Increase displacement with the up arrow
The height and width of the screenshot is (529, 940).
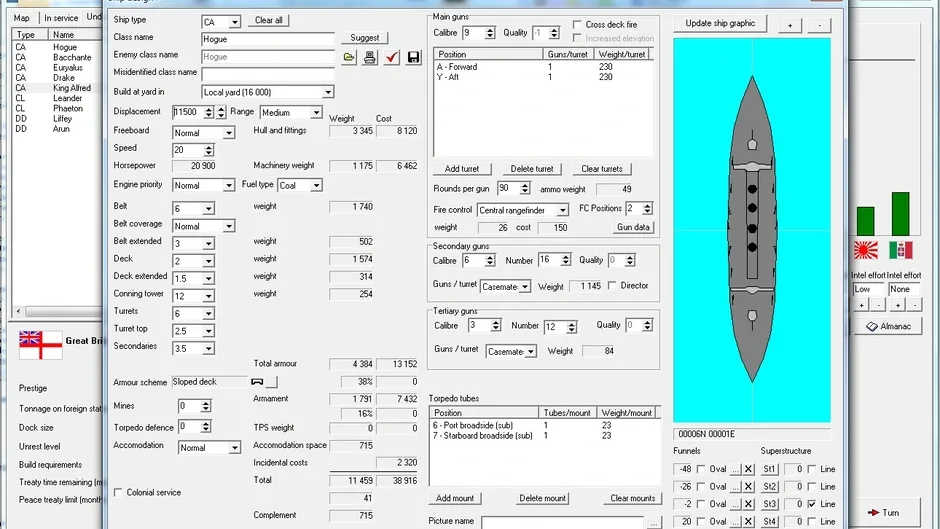[209, 109]
